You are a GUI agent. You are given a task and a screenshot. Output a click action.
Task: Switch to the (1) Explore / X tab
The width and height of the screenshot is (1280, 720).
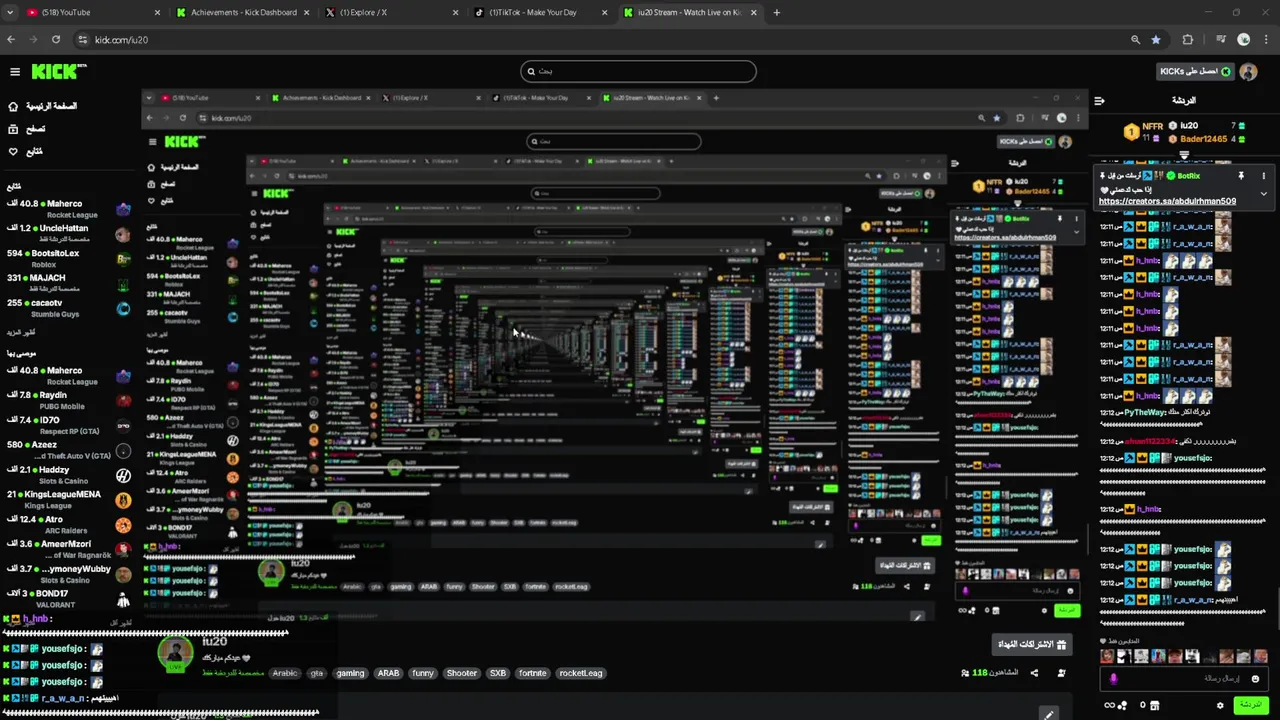click(392, 13)
